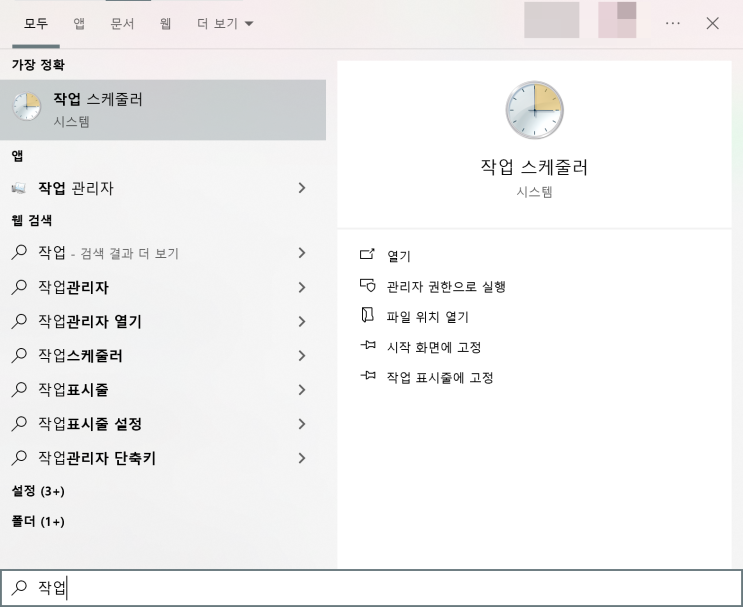Screen dimensions: 743x607
Task: Click the large 작업 스케줄러 clock icon in preview
Action: 535,110
